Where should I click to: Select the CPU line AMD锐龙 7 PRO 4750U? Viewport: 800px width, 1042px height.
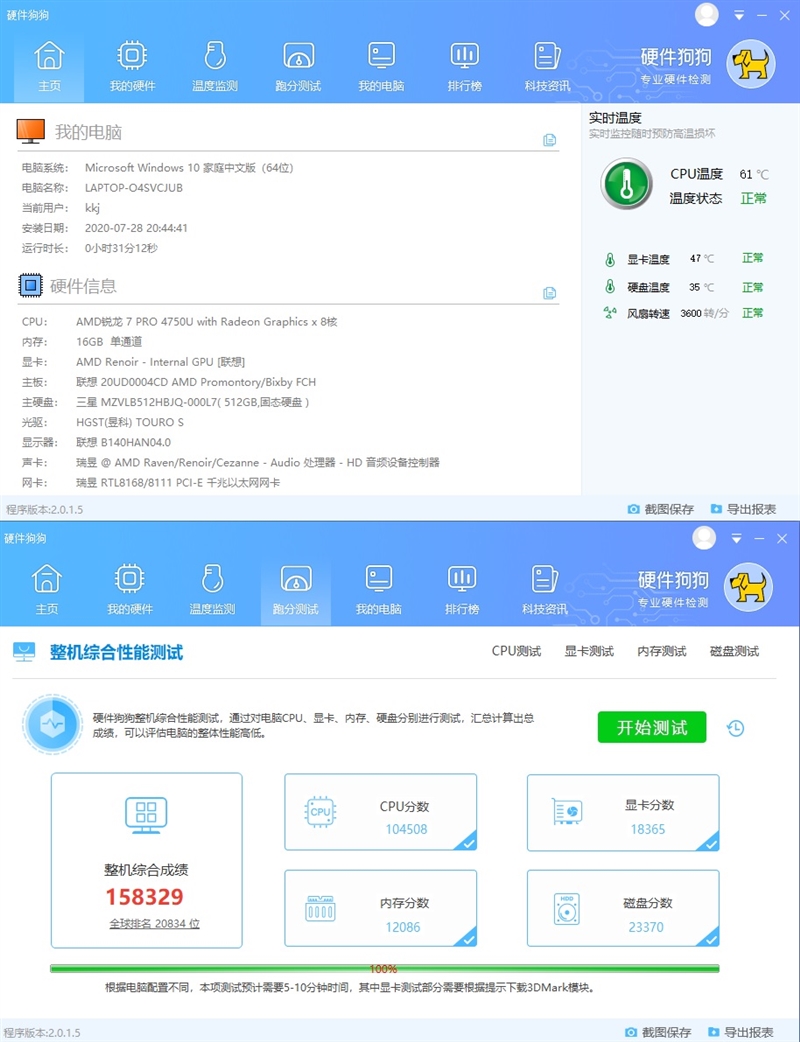(x=207, y=322)
